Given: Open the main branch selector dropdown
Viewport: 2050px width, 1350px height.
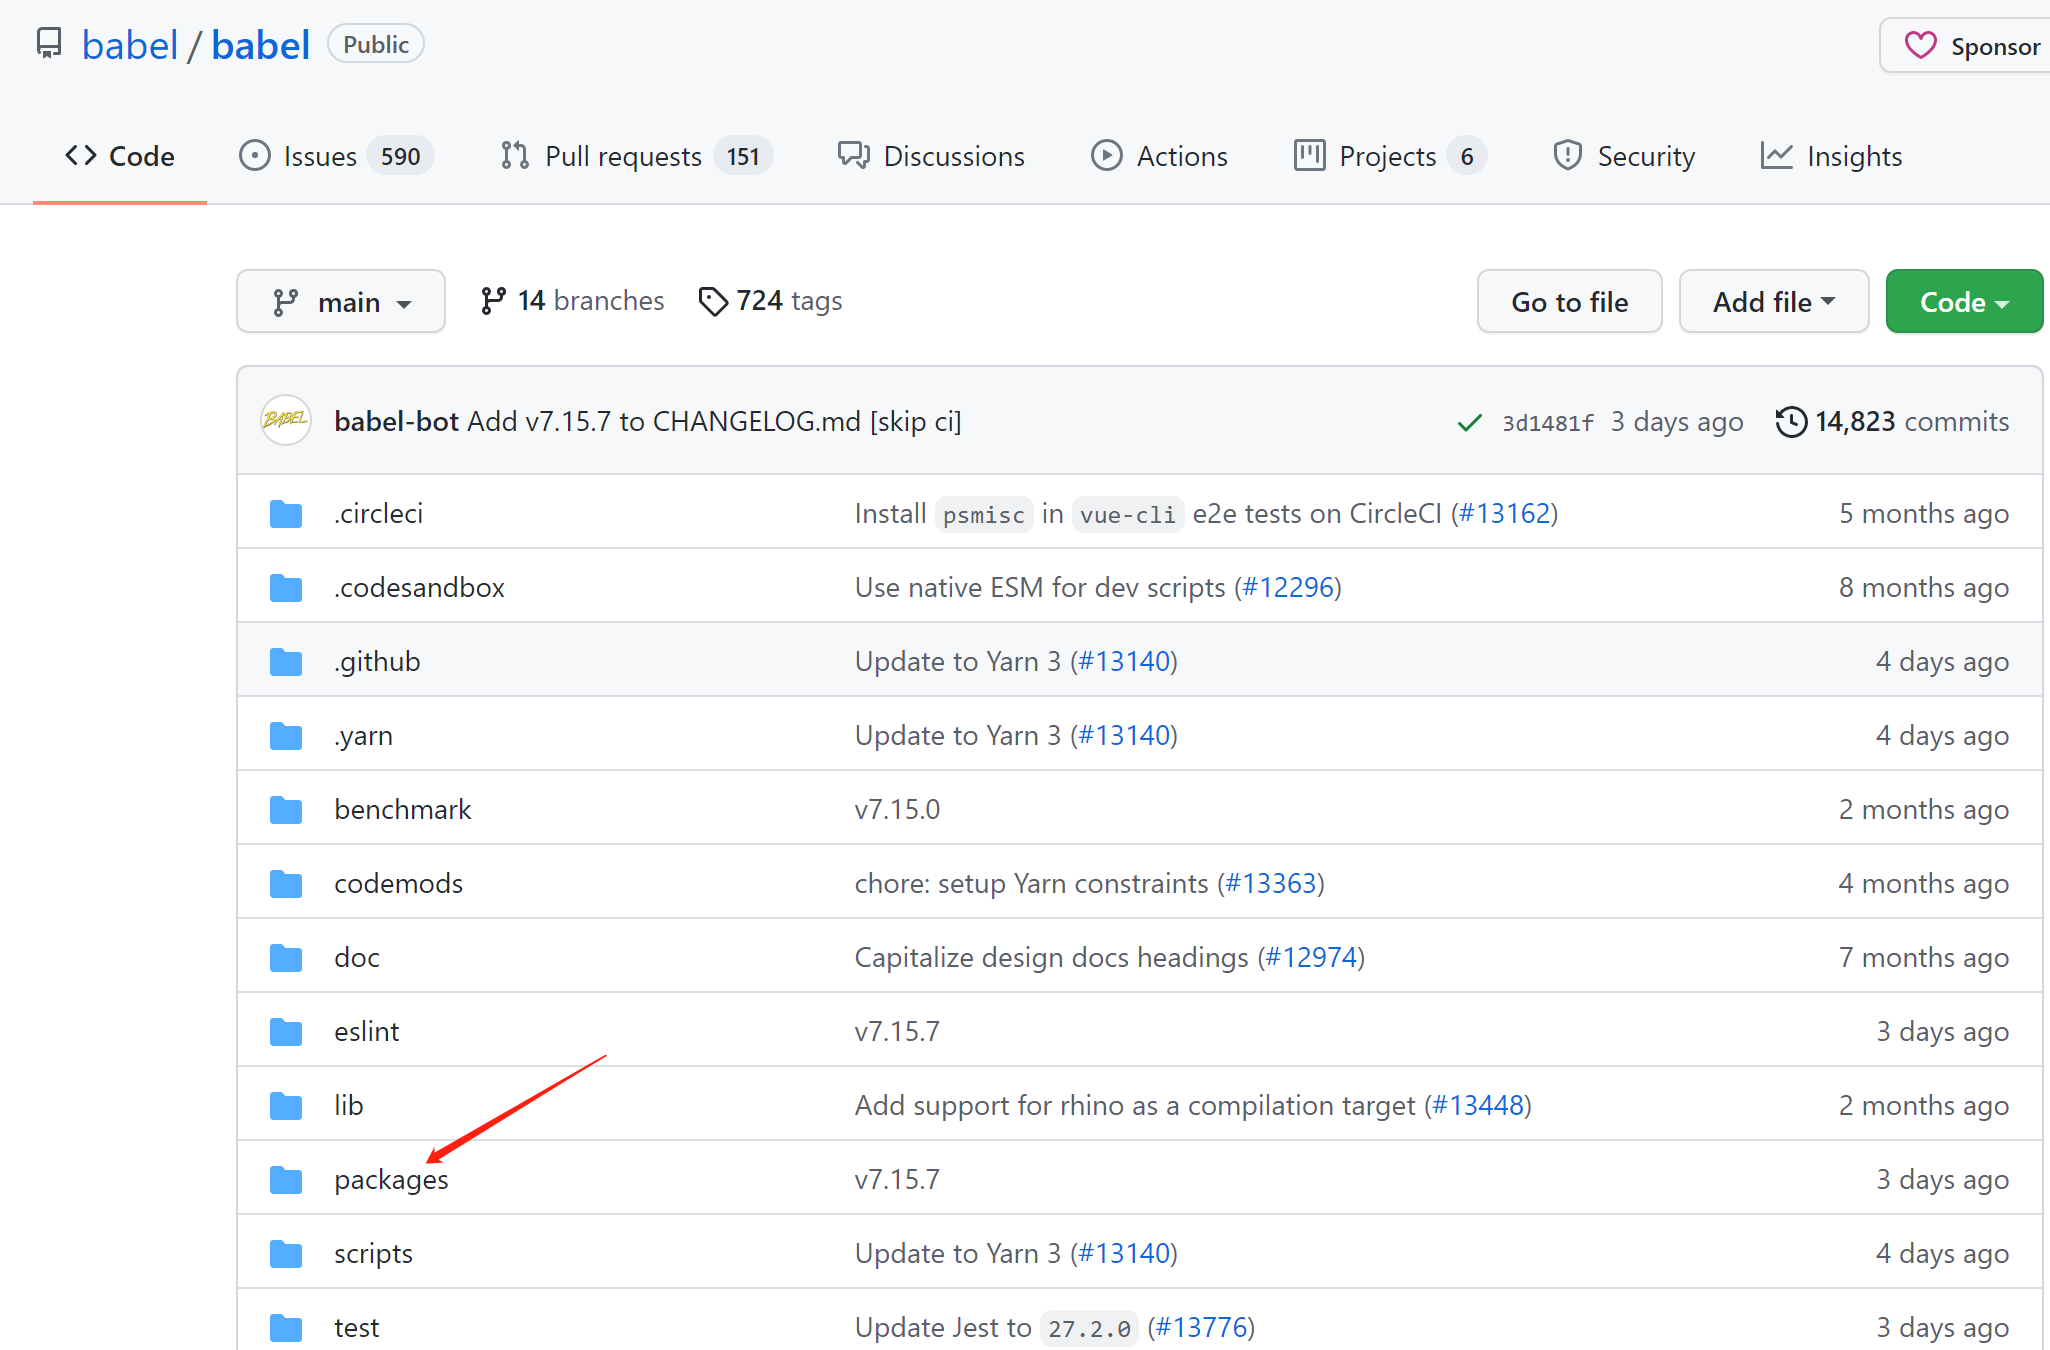Looking at the screenshot, I should click(x=341, y=302).
